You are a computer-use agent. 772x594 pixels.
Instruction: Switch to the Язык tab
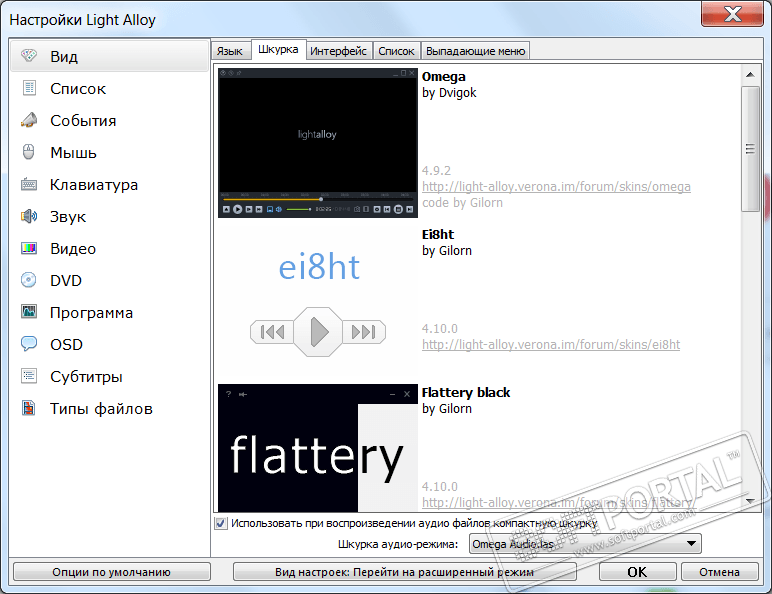[230, 51]
